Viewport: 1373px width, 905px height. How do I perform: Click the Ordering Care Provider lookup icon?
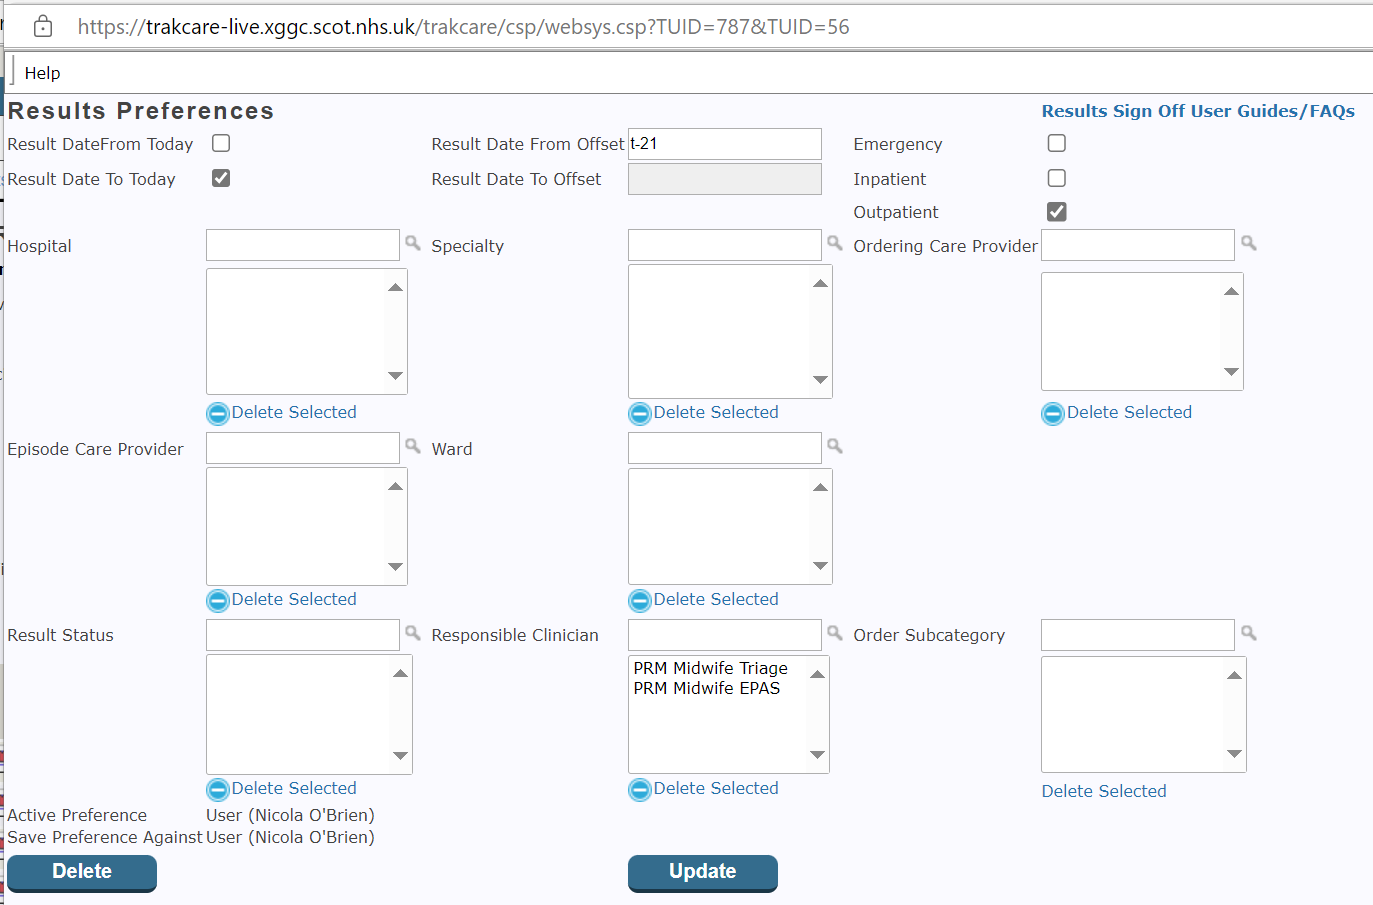coord(1249,243)
